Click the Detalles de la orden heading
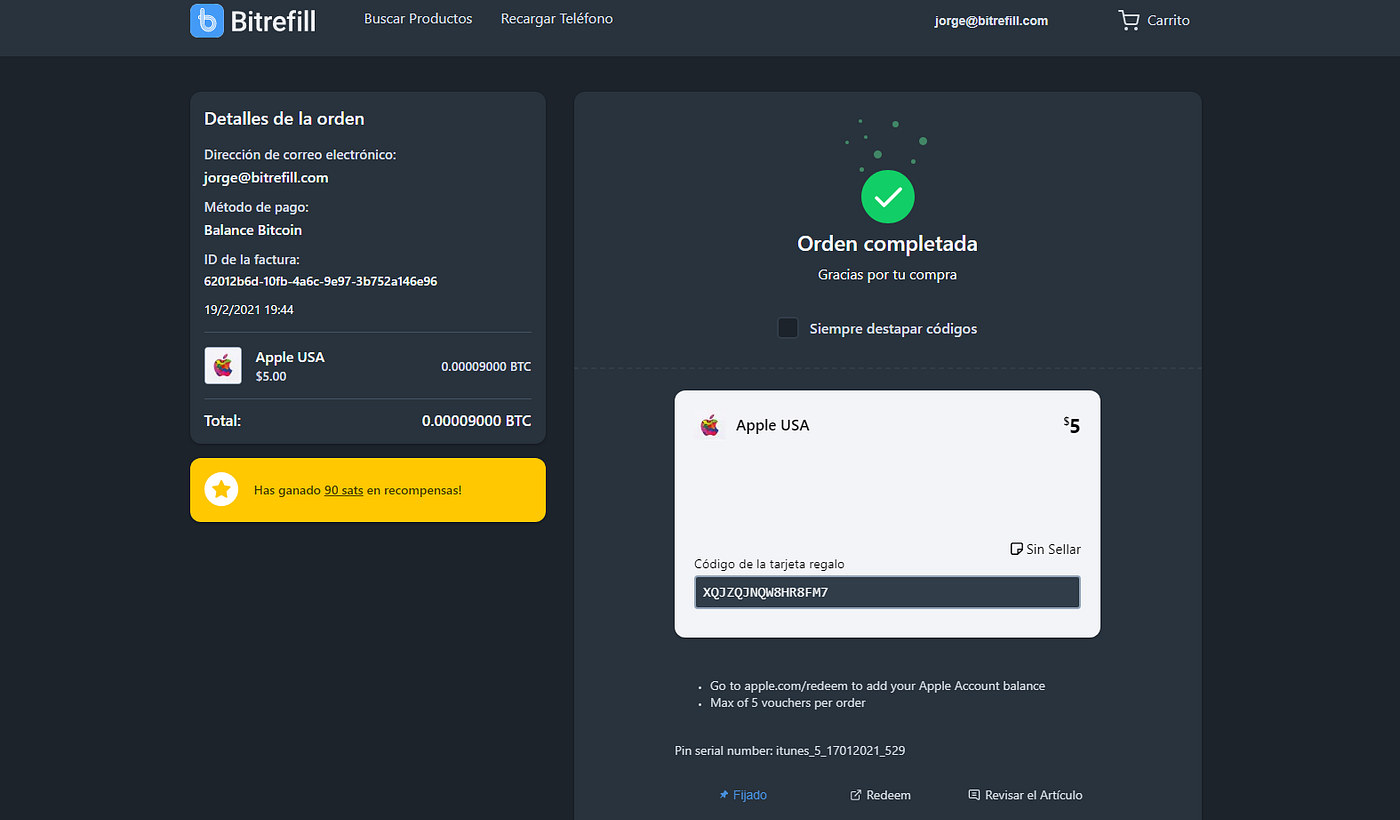The width and height of the screenshot is (1400, 820). (284, 118)
